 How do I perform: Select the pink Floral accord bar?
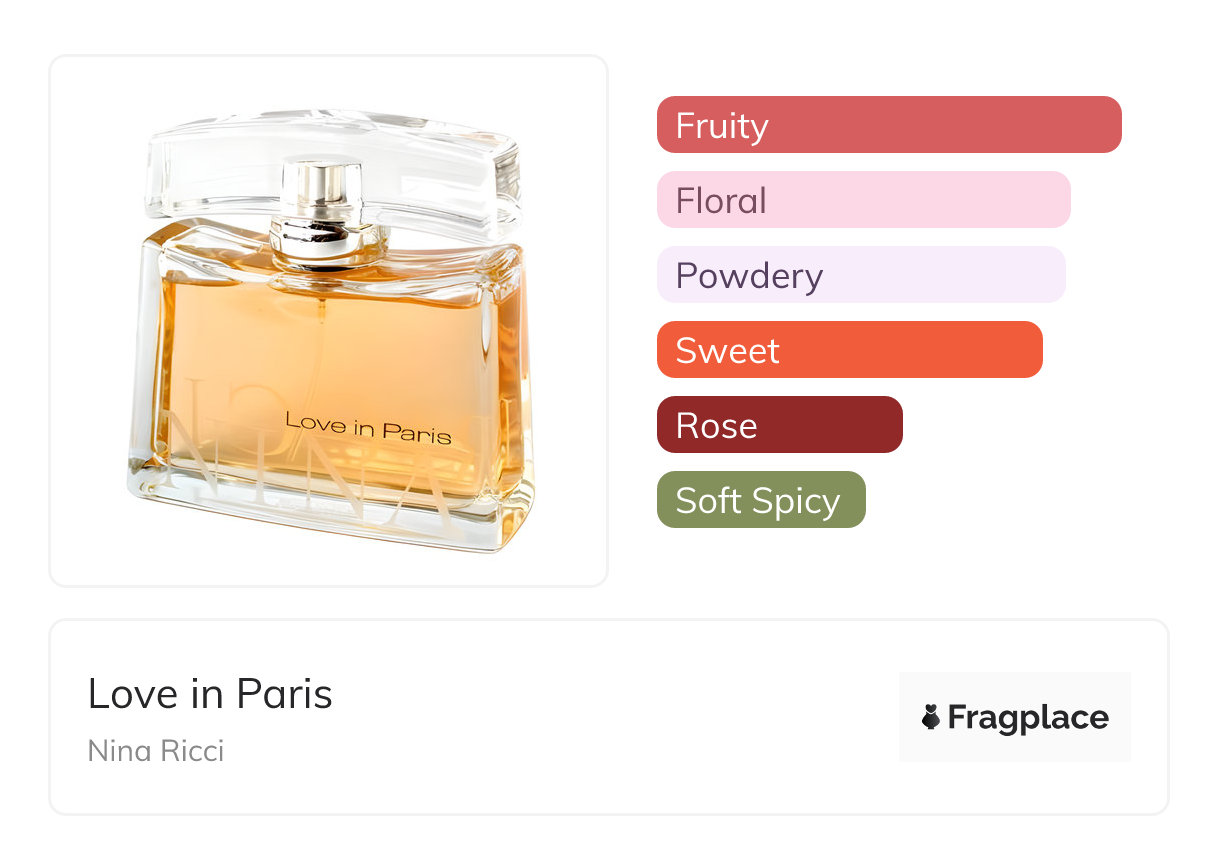pyautogui.click(x=863, y=200)
